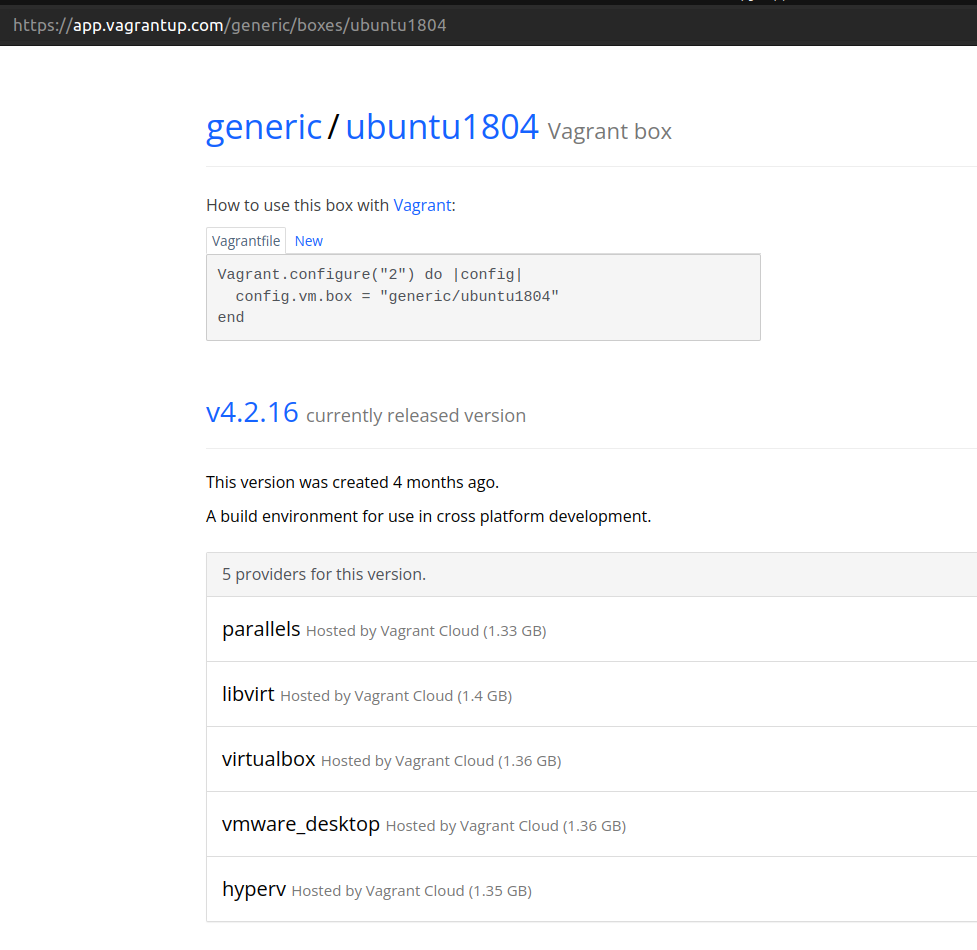Open the ubuntu1804 box link in title

click(442, 127)
